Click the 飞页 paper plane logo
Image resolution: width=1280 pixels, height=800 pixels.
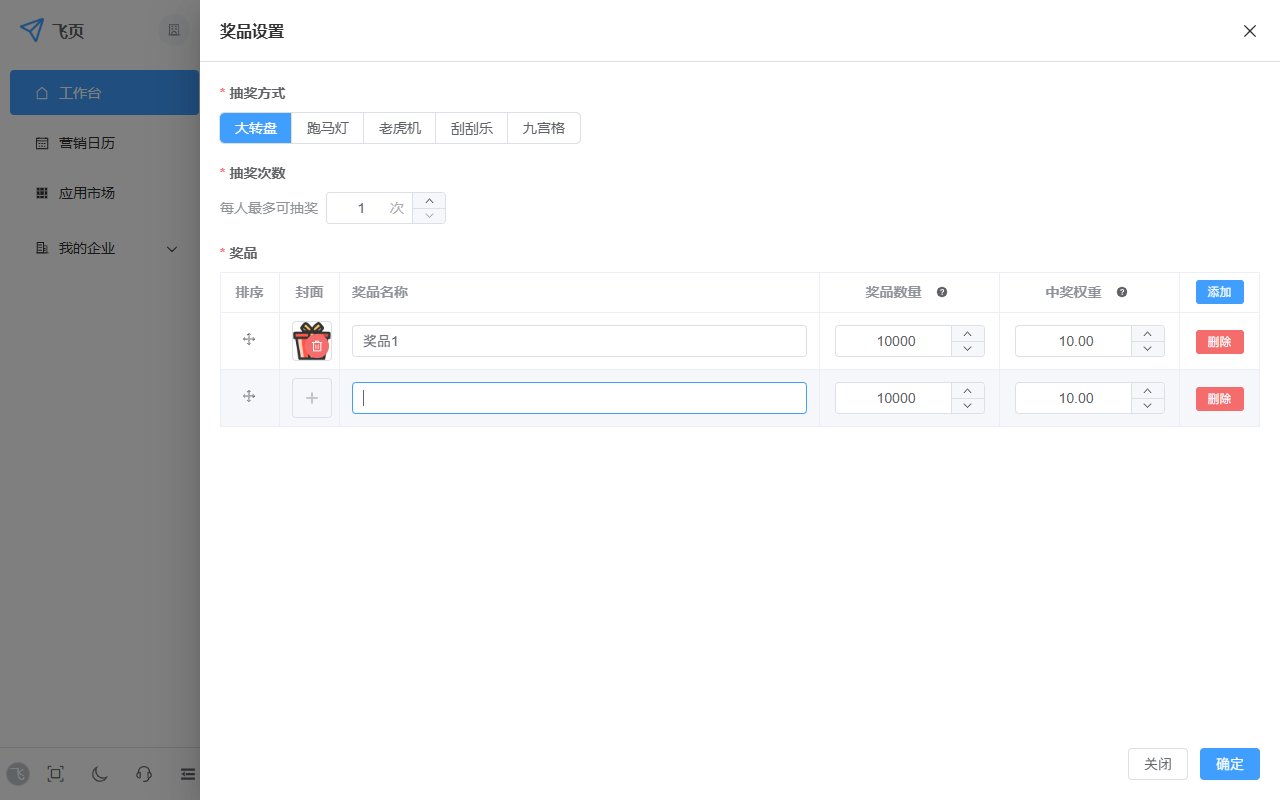point(30,30)
